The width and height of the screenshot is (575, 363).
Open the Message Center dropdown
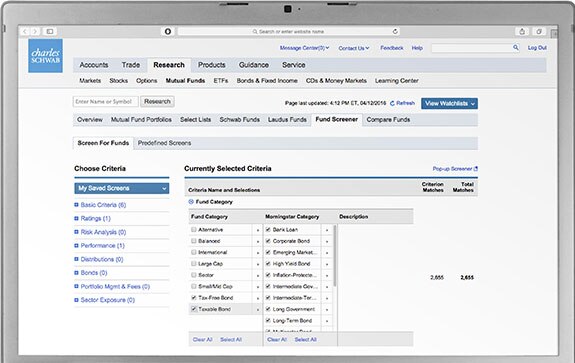304,48
